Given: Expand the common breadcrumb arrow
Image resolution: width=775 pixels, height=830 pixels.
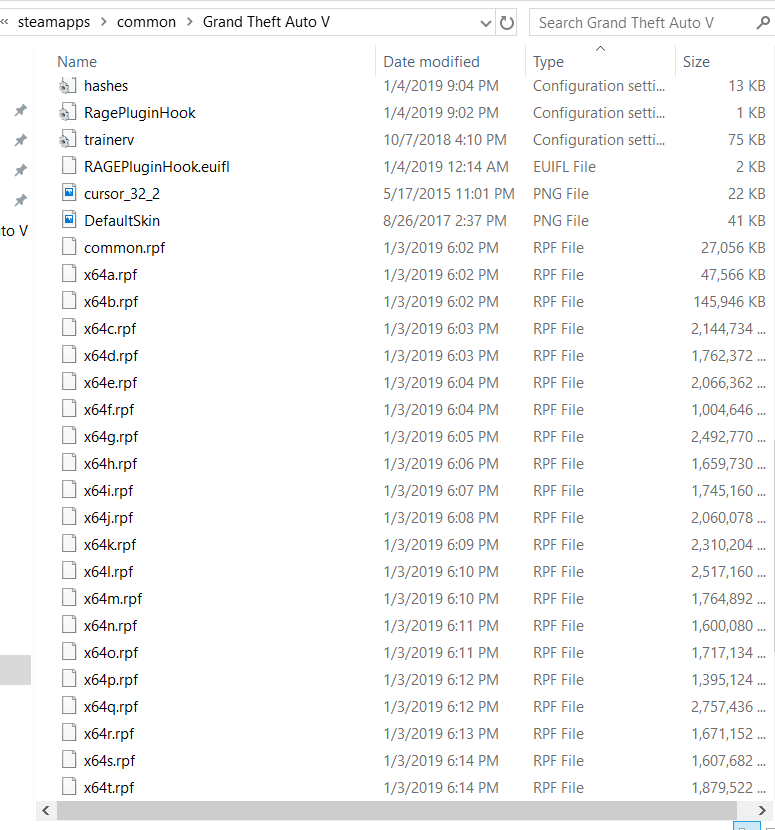Looking at the screenshot, I should (190, 22).
